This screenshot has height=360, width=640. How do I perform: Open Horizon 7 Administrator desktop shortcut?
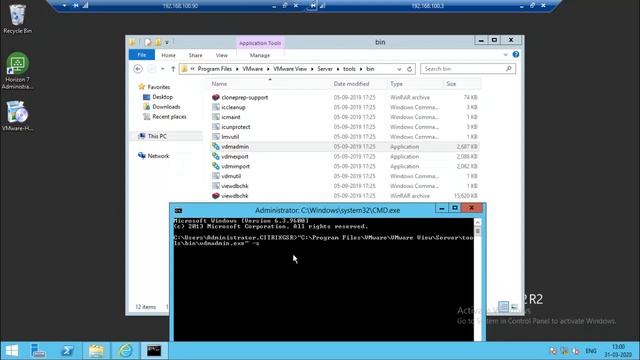[17, 70]
